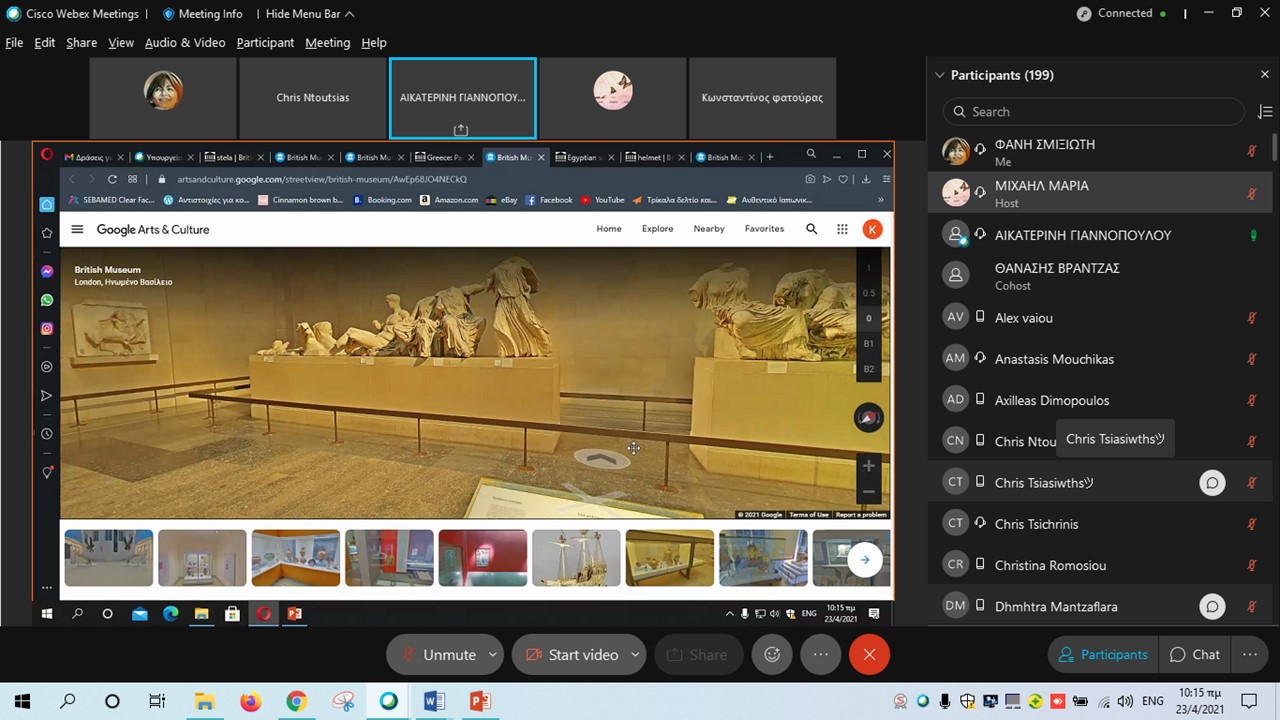The image size is (1280, 720).
Task: Open the Webex reactions emoji button
Action: 772,655
